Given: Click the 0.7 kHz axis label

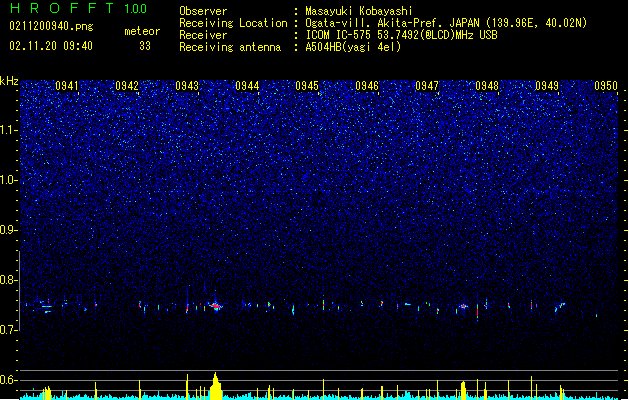Looking at the screenshot, I should pos(8,330).
